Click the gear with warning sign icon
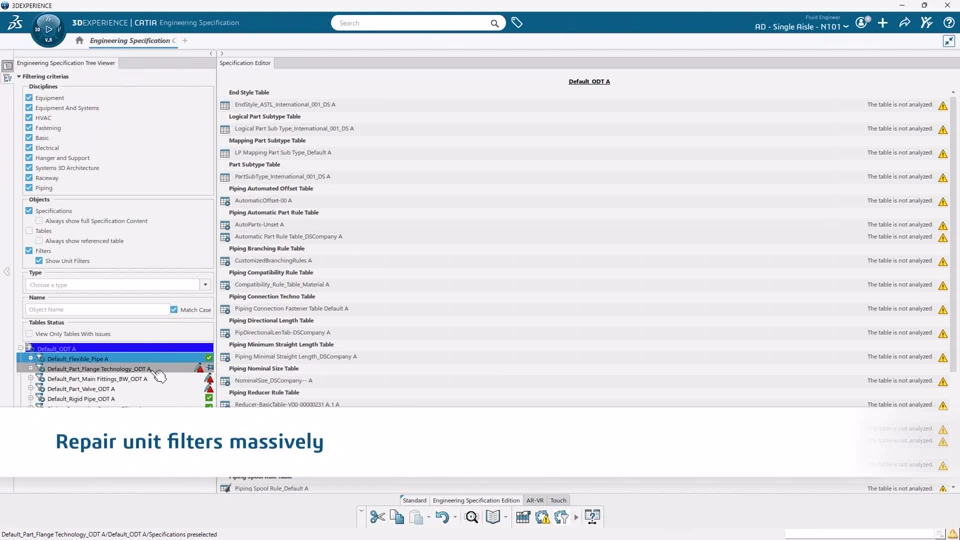960x540 pixels. click(x=542, y=517)
